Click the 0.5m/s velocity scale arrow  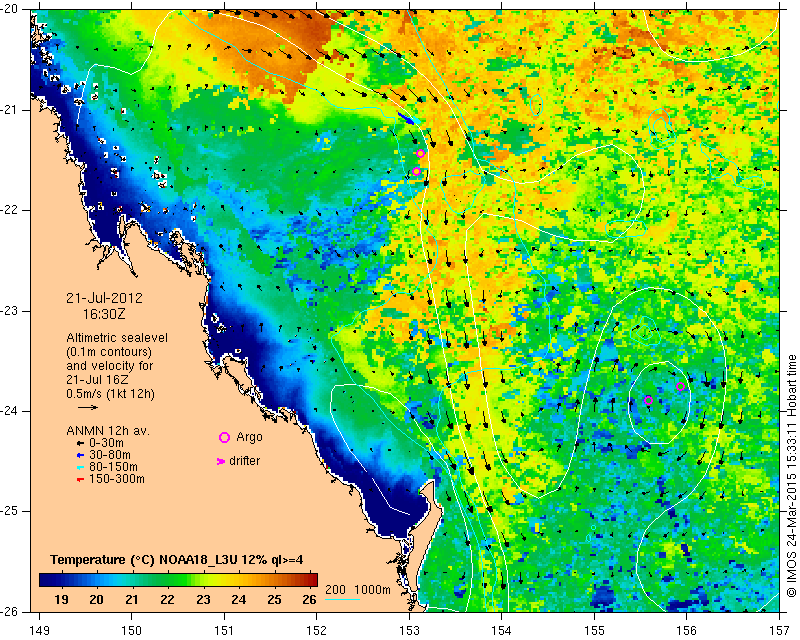click(88, 407)
